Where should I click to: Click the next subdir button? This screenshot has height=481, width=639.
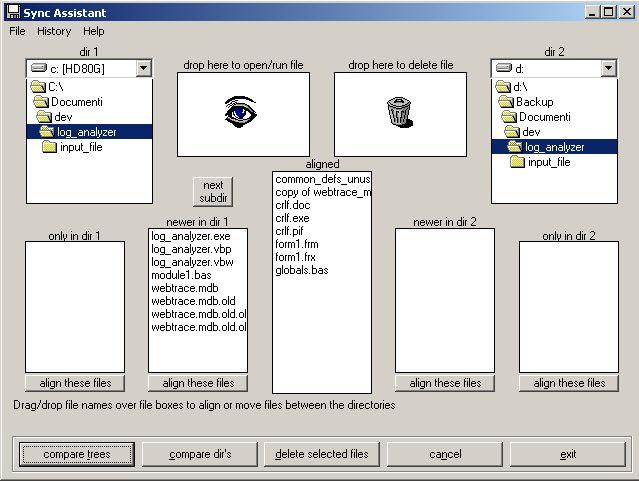(x=213, y=191)
